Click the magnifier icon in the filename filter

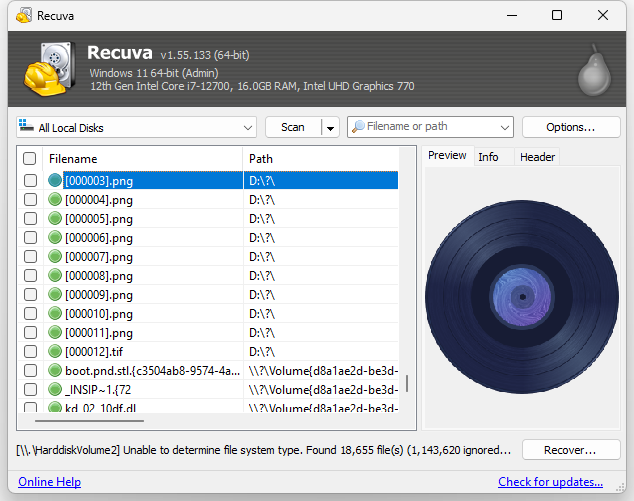[358, 127]
